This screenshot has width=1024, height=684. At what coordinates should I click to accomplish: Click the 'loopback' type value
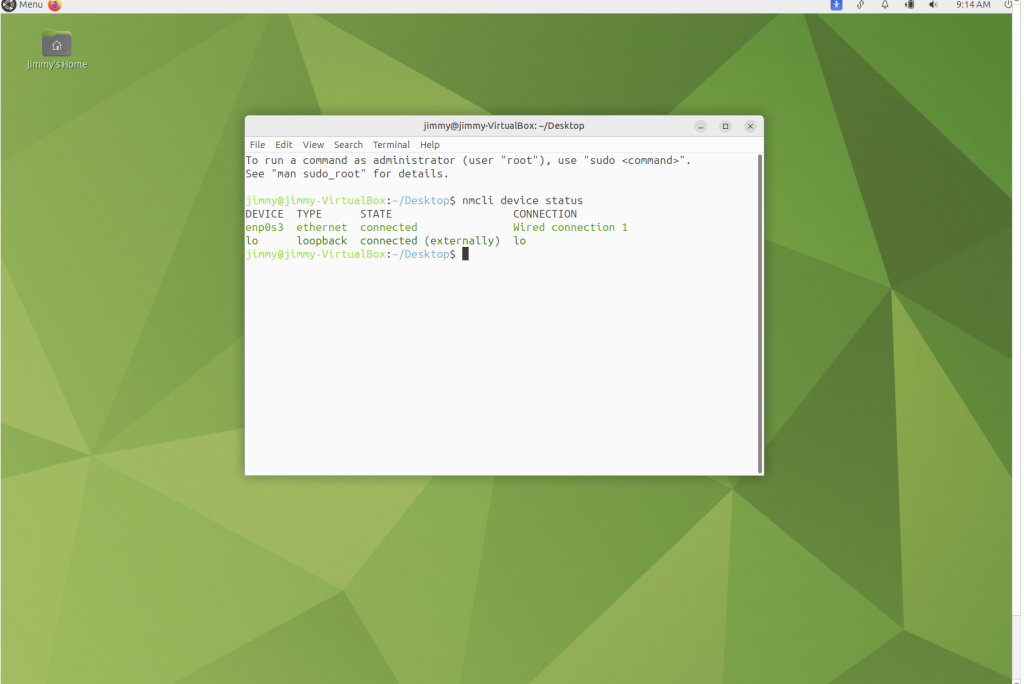click(x=322, y=241)
